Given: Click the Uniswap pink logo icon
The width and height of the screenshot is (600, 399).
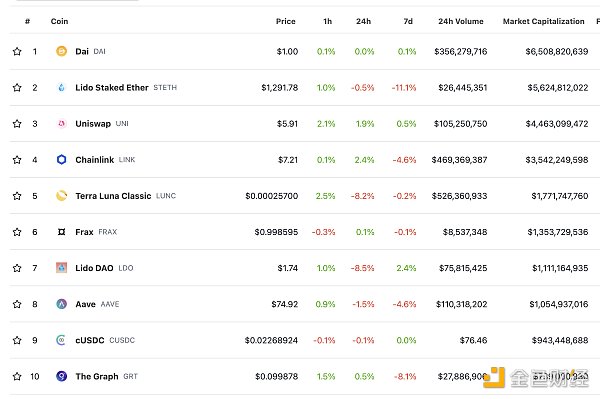Looking at the screenshot, I should [x=61, y=123].
